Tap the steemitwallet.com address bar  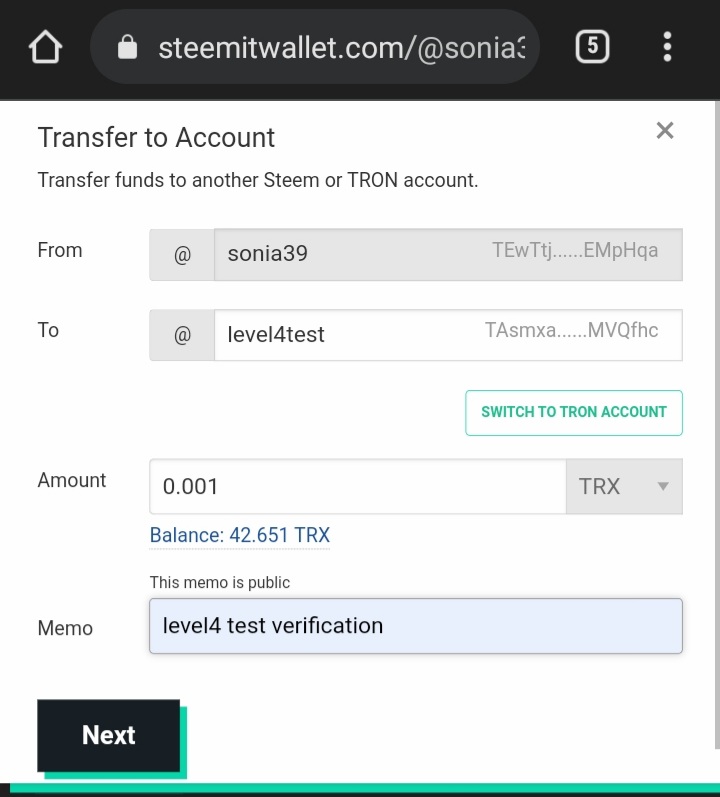click(x=340, y=47)
